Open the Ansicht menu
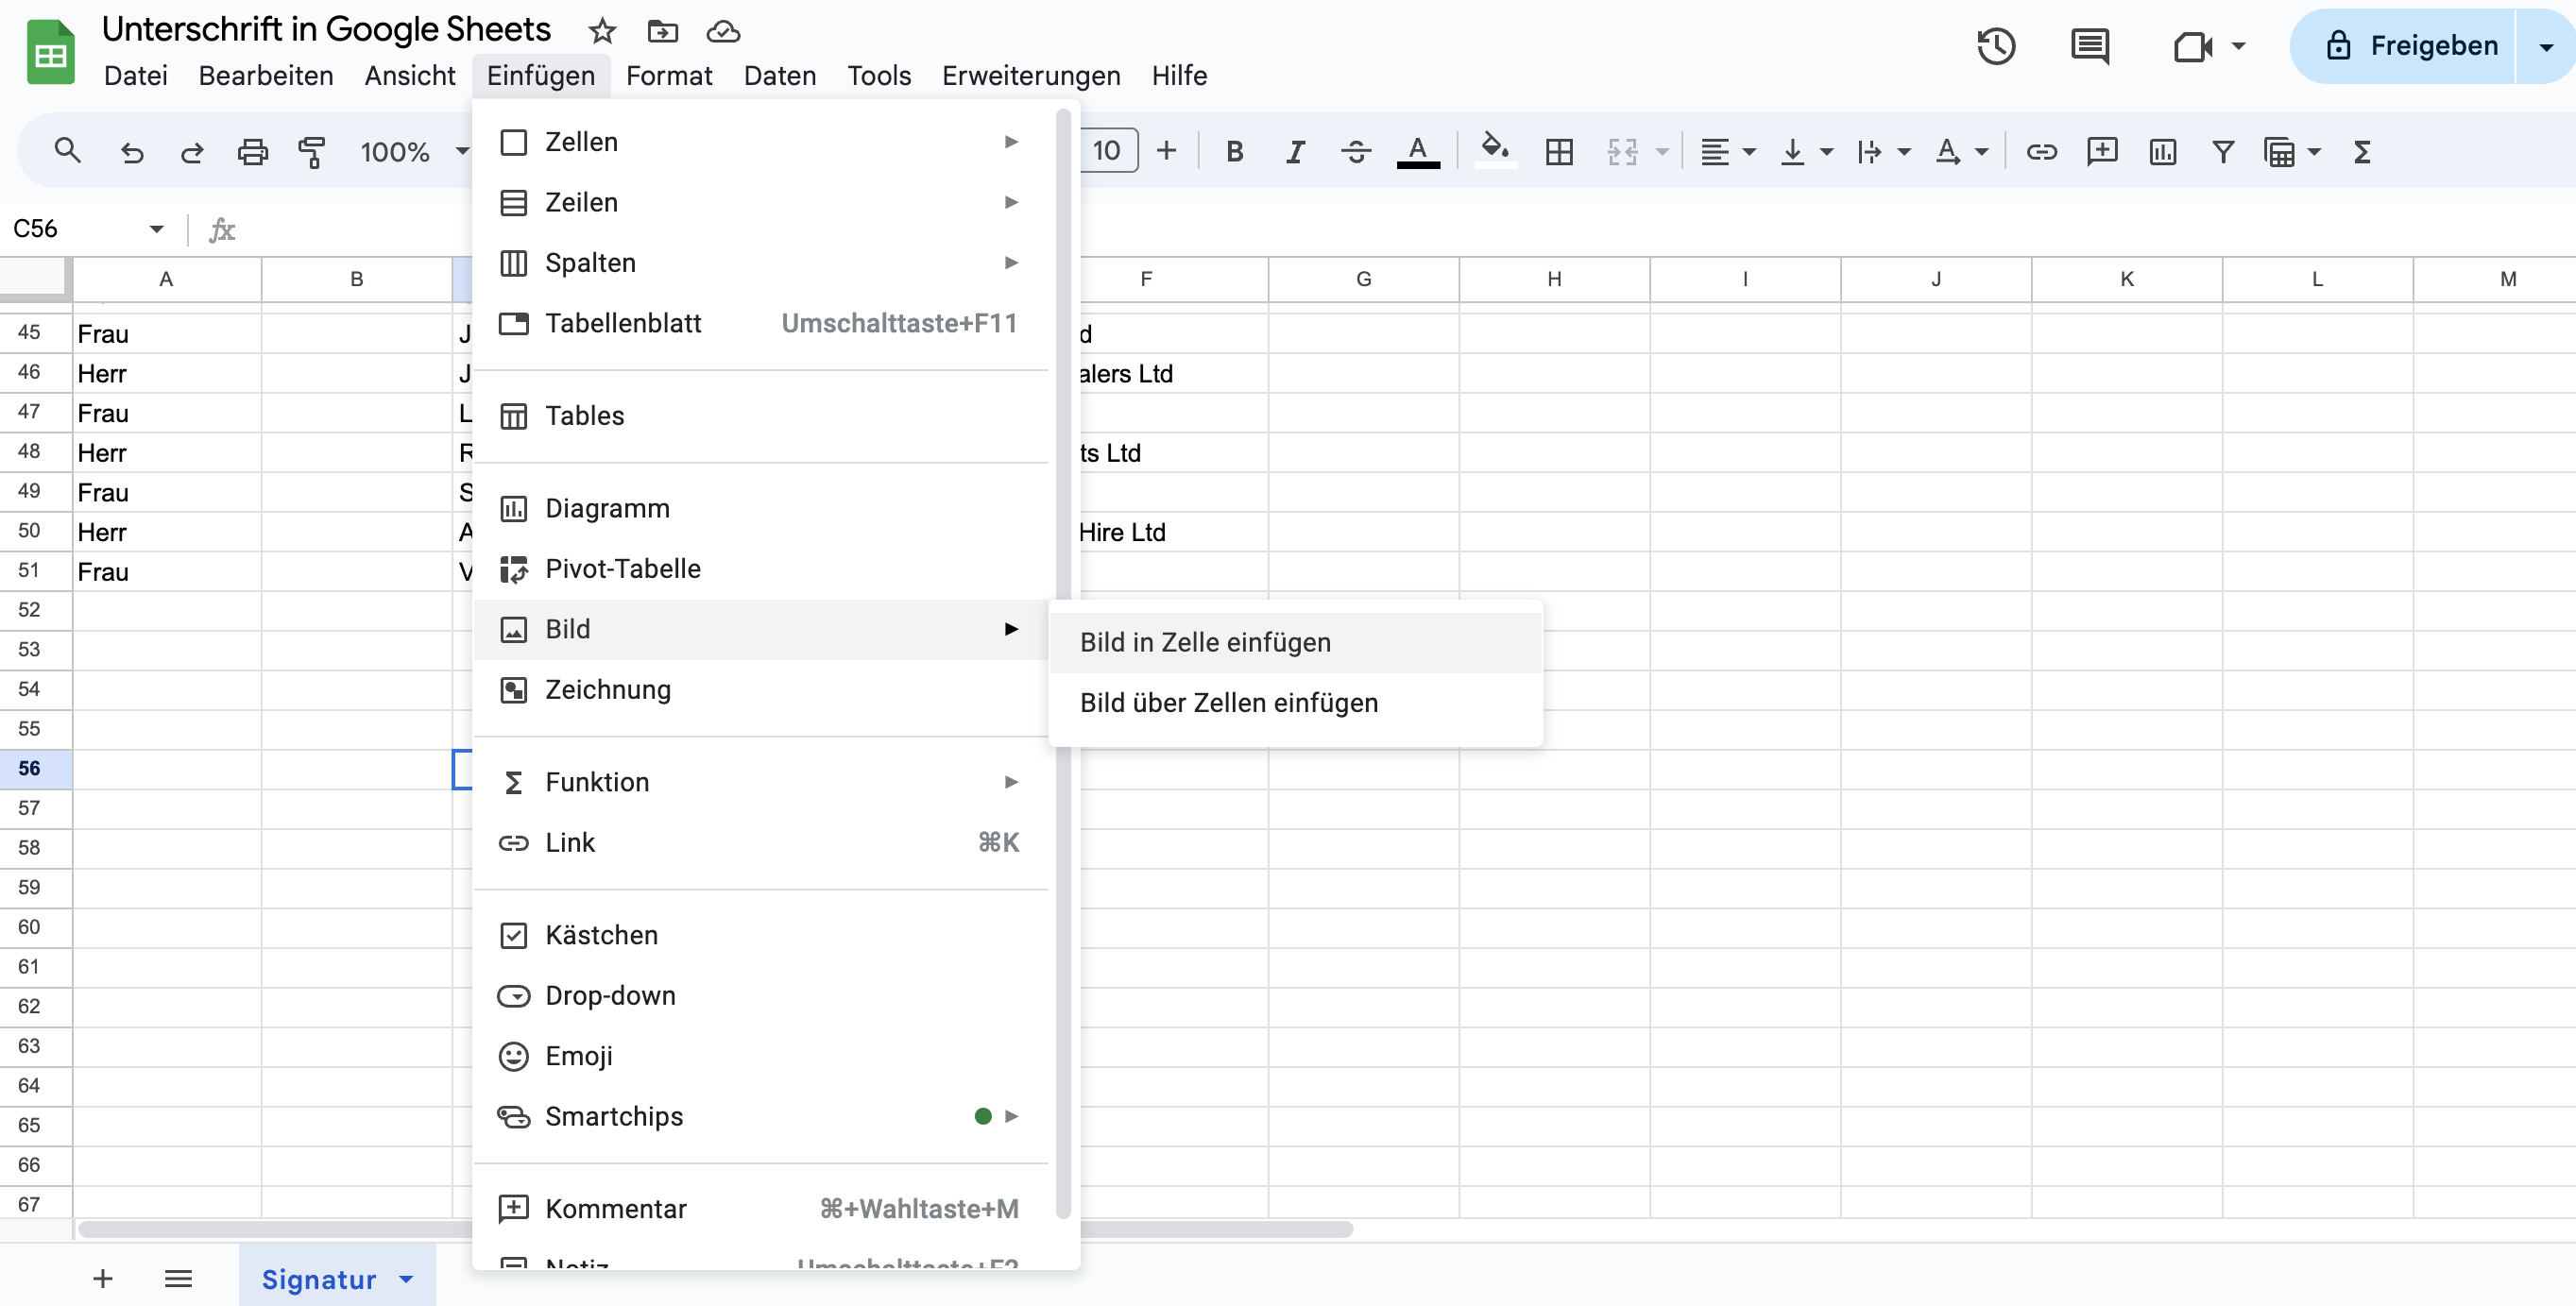2576x1306 pixels. 410,76
